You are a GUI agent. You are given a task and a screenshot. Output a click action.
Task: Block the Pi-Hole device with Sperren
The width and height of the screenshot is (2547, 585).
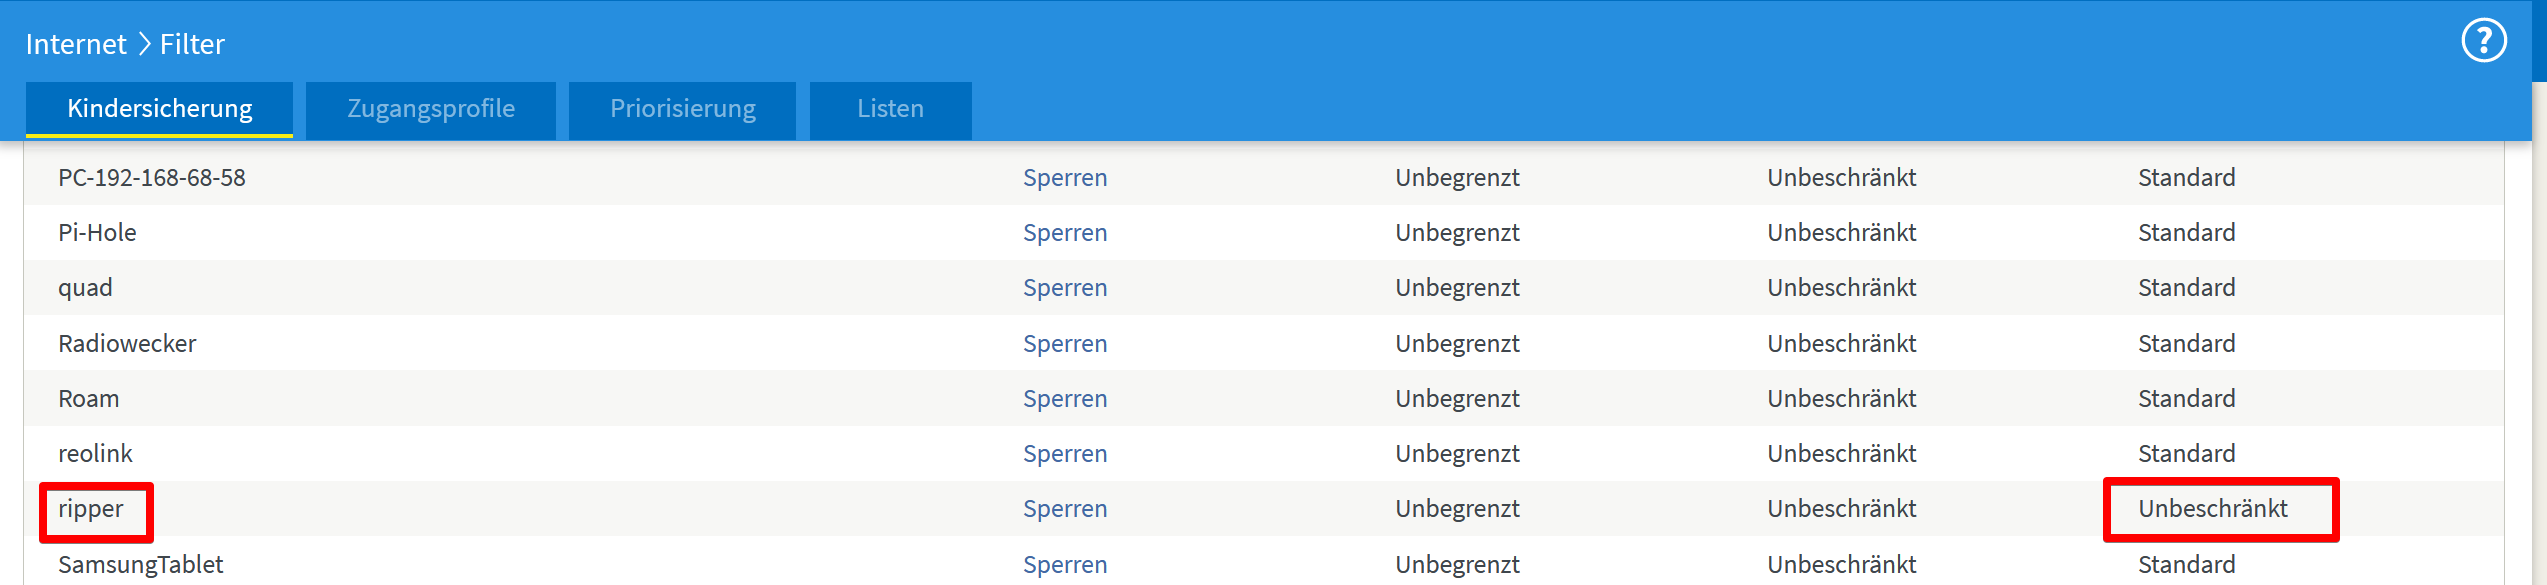tap(1065, 233)
